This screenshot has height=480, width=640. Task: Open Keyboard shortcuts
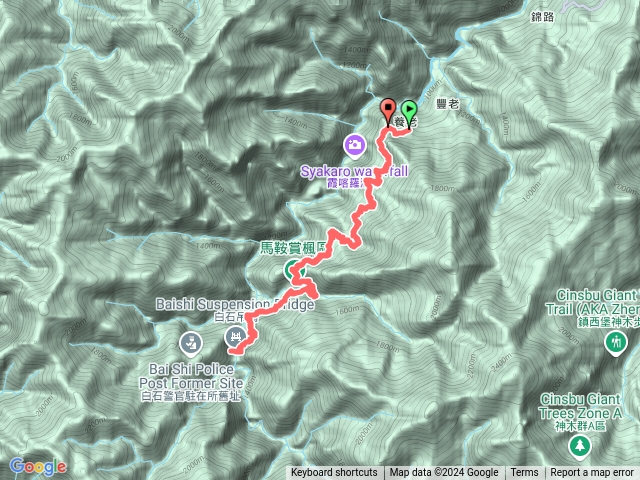click(x=334, y=473)
